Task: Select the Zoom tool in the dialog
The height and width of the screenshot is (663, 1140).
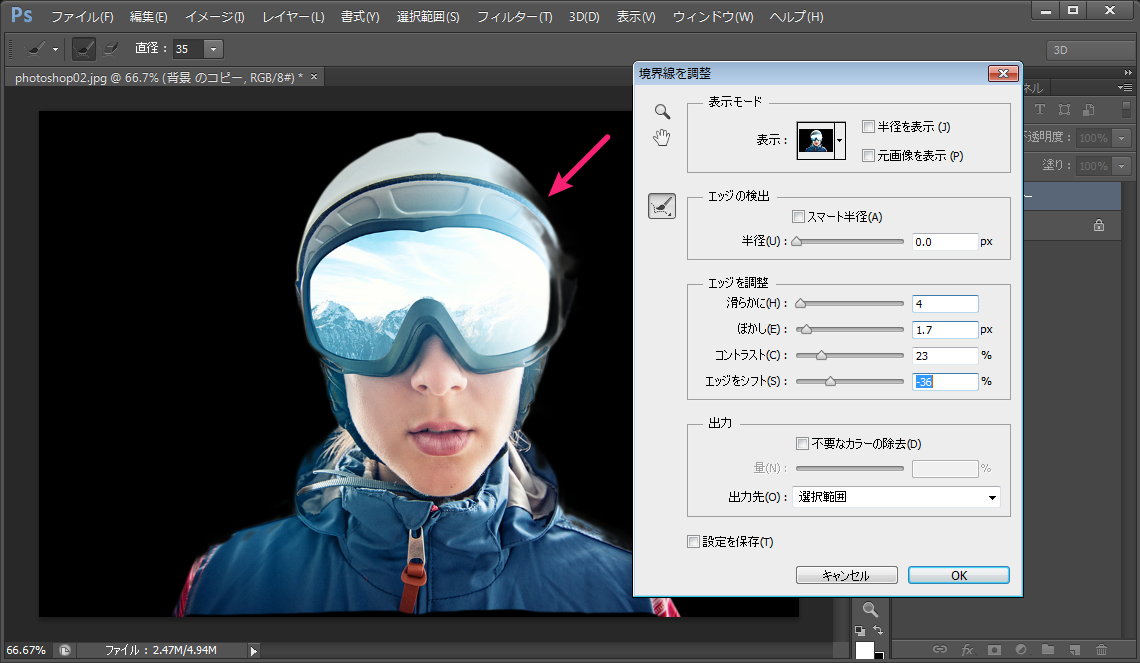Action: (661, 112)
